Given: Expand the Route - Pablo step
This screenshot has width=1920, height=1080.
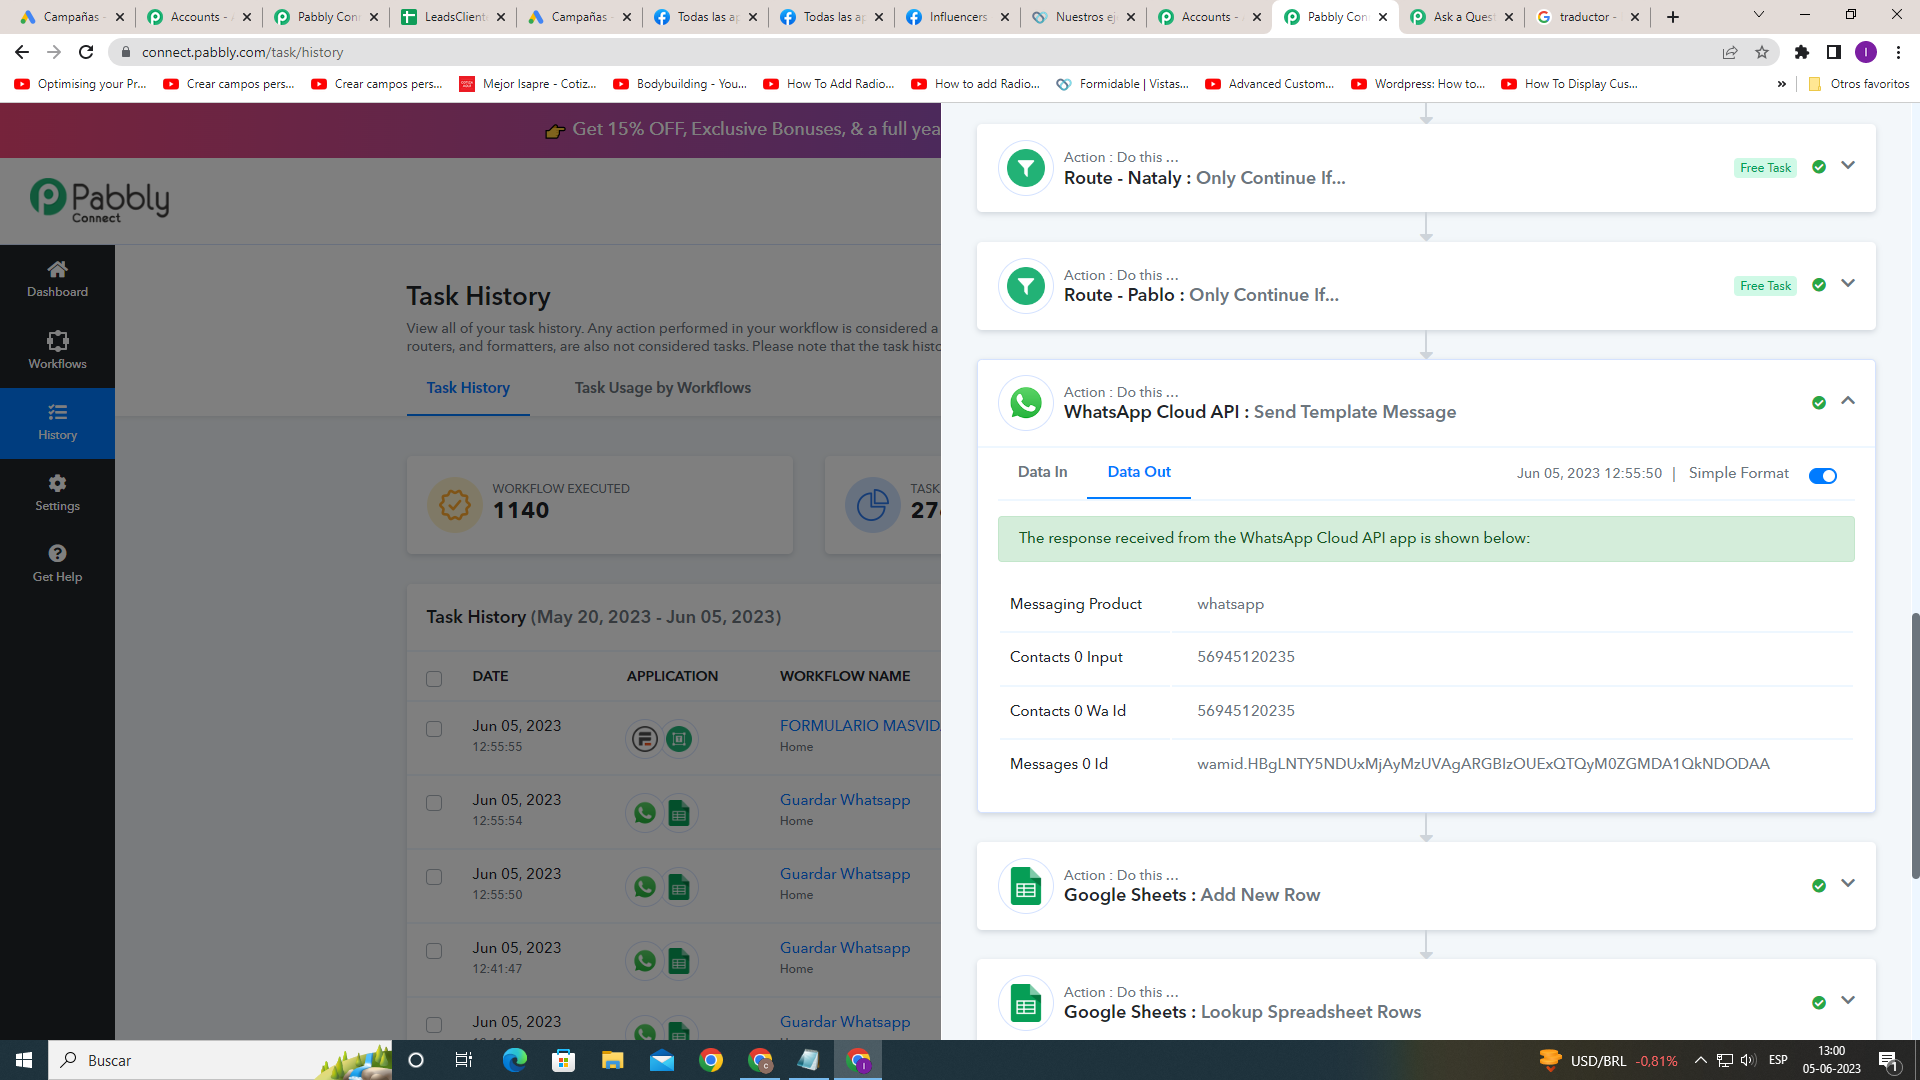Looking at the screenshot, I should tap(1848, 284).
